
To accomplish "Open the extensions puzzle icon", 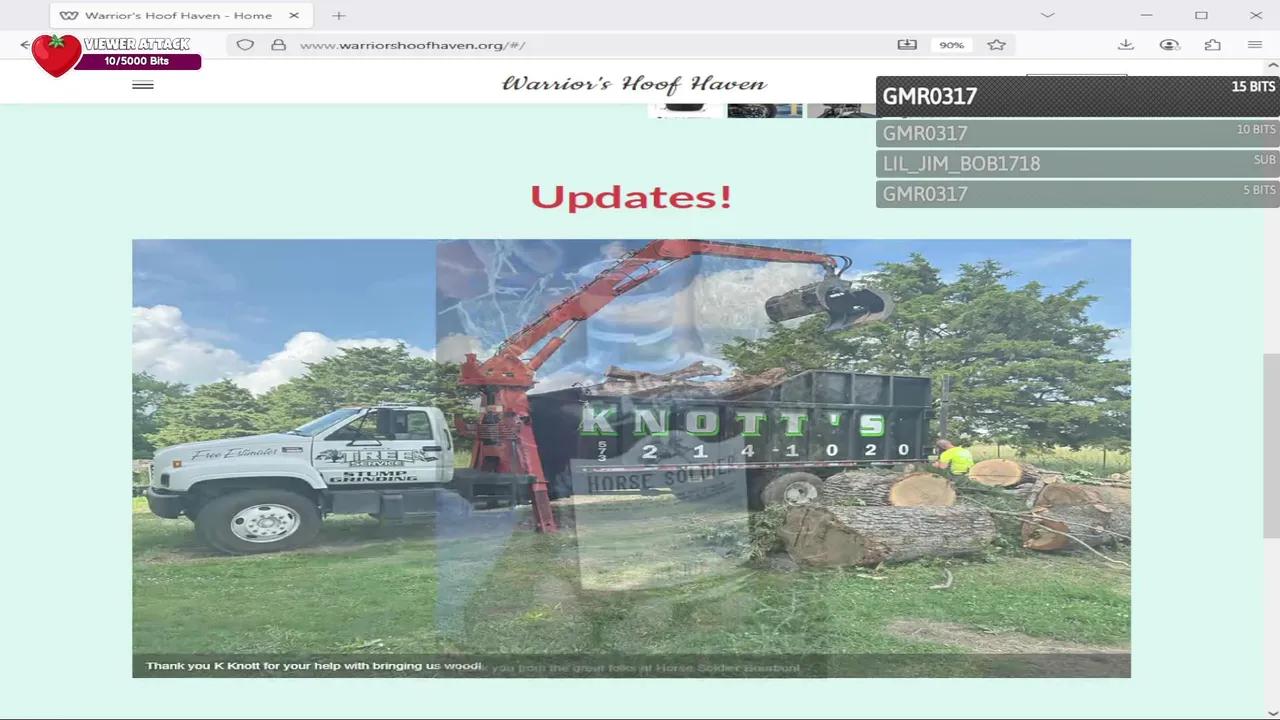I will coord(1212,45).
